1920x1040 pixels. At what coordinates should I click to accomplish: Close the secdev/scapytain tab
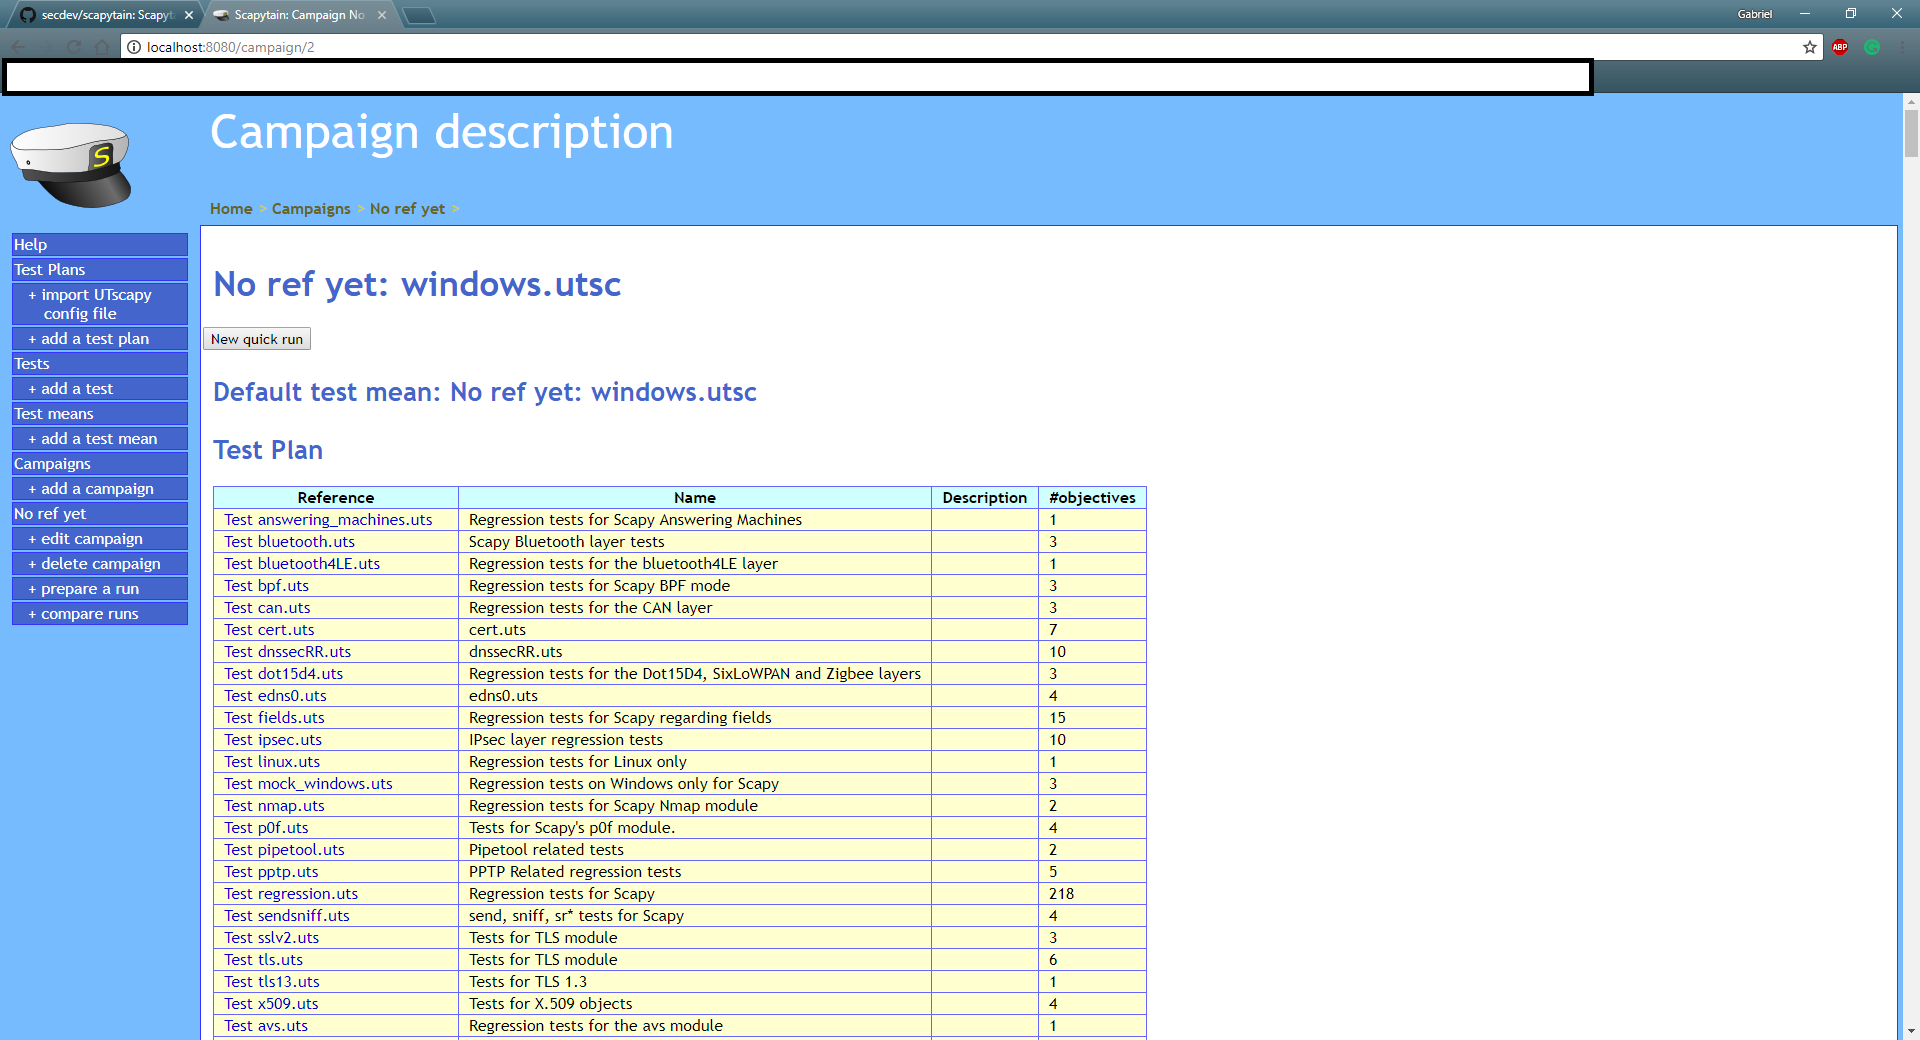coord(189,15)
